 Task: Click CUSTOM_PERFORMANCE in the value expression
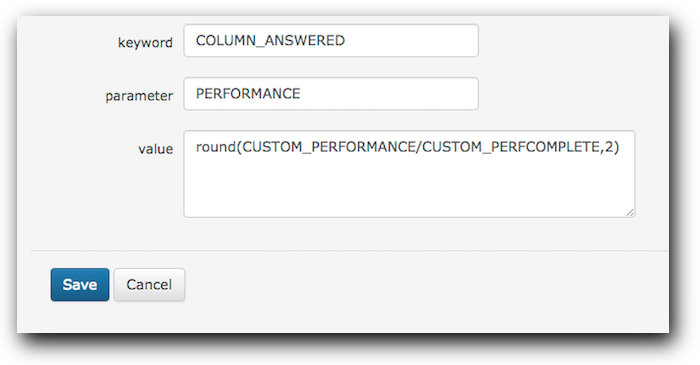coord(328,147)
